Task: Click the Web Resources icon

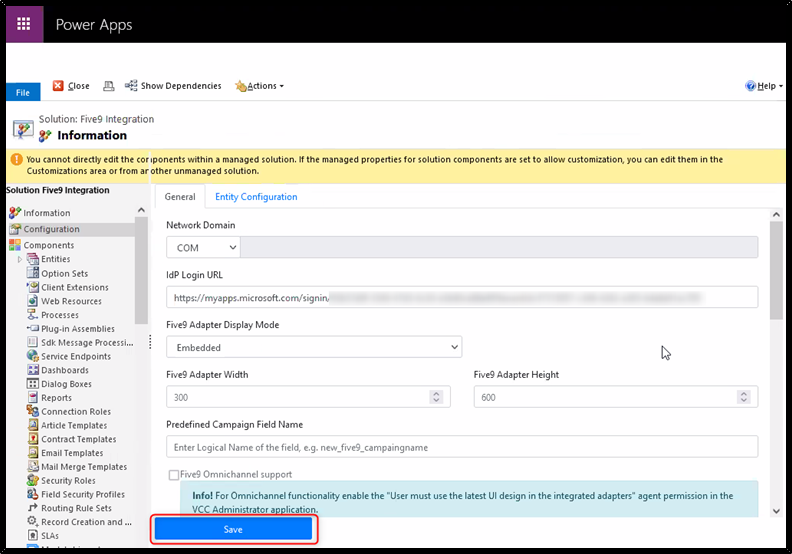Action: 33,300
